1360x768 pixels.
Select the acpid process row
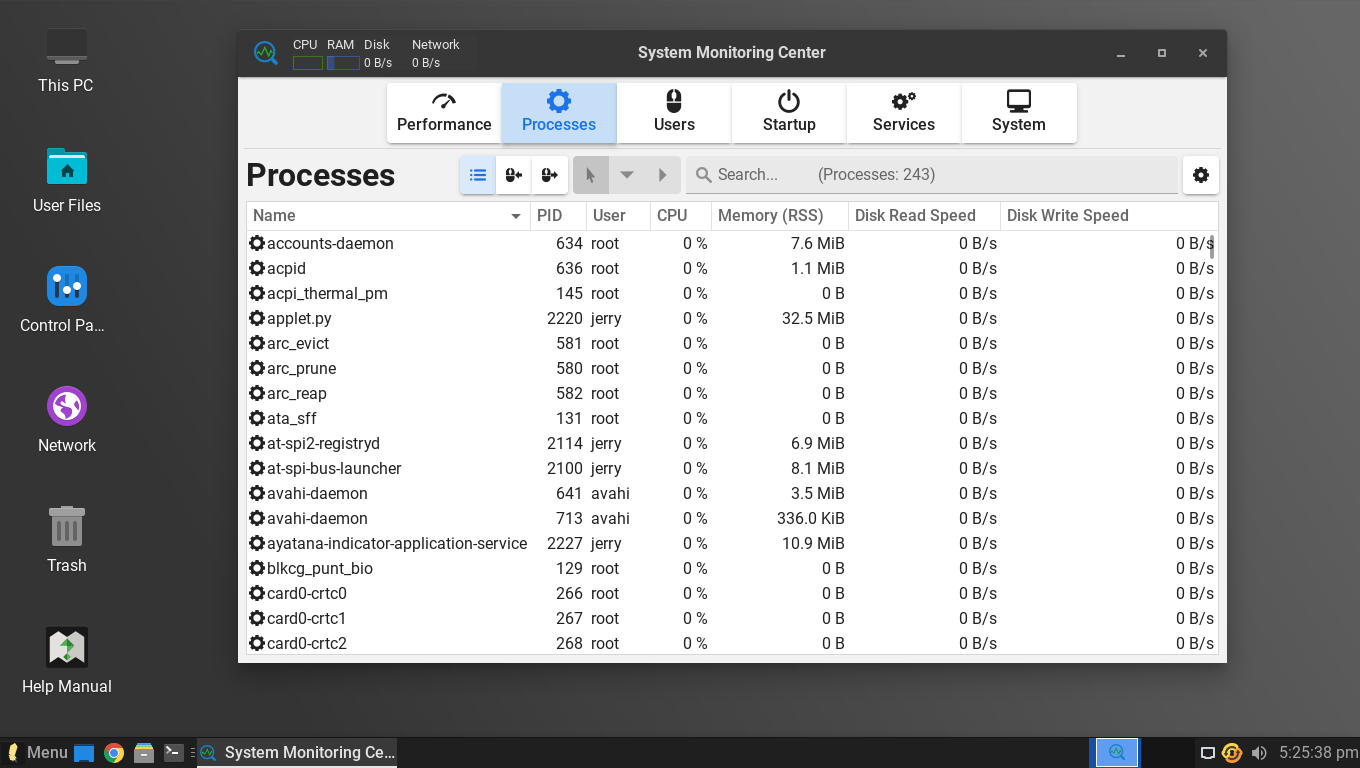732,268
